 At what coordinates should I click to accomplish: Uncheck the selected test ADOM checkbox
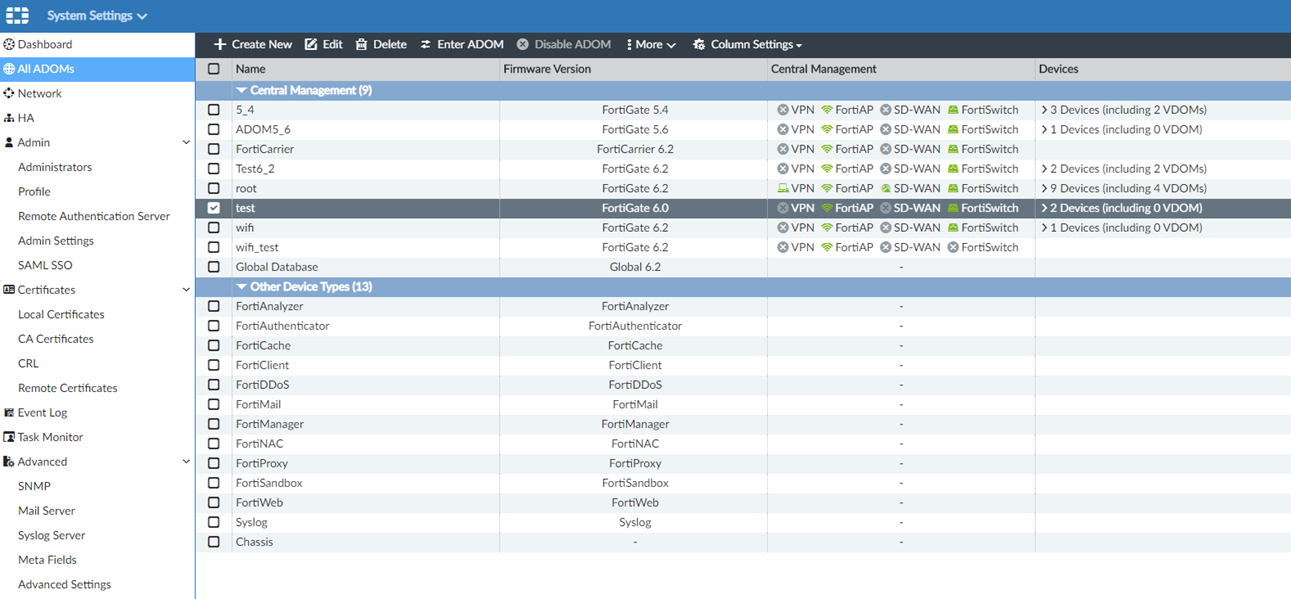[x=214, y=208]
